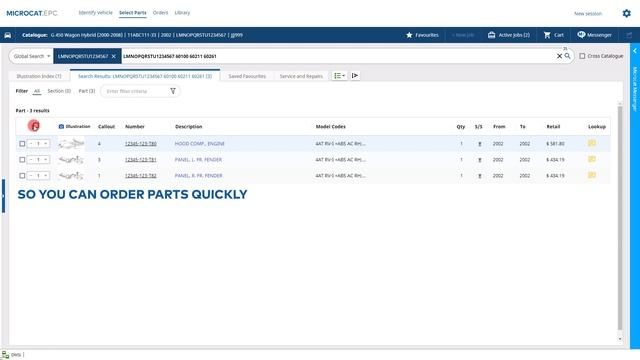
Task: Open the list view options dropdown
Action: click(339, 76)
